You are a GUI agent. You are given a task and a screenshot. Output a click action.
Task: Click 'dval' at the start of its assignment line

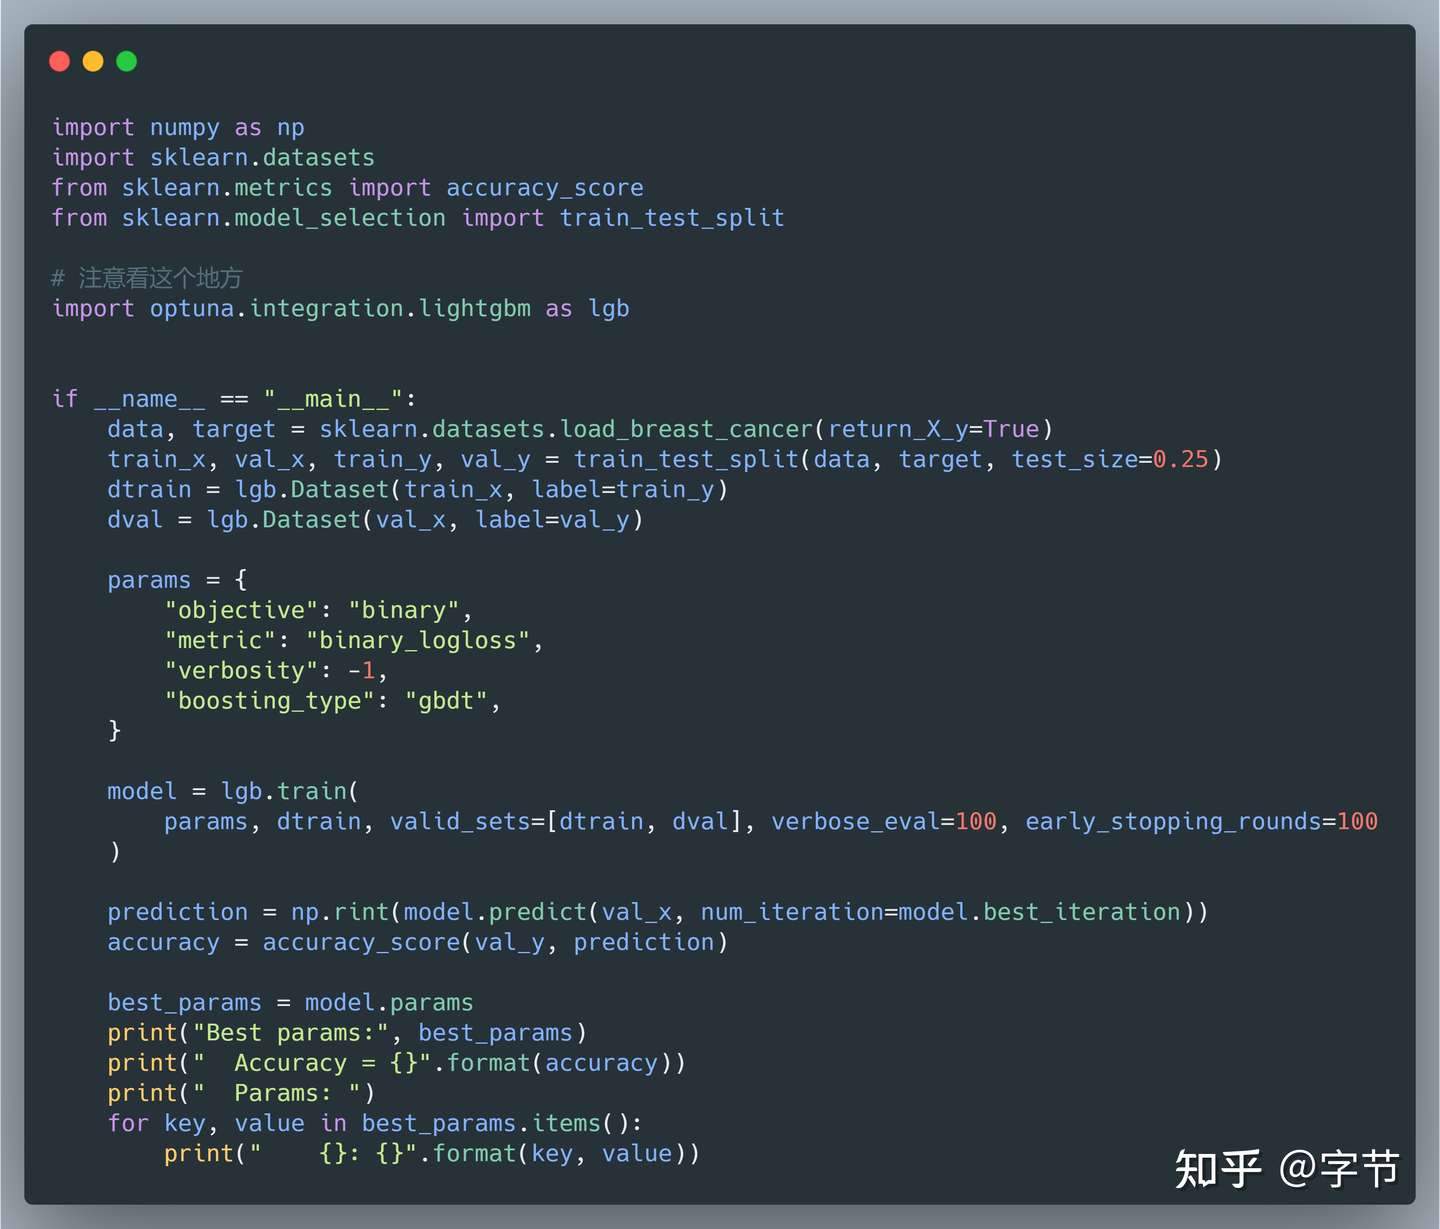tap(135, 520)
